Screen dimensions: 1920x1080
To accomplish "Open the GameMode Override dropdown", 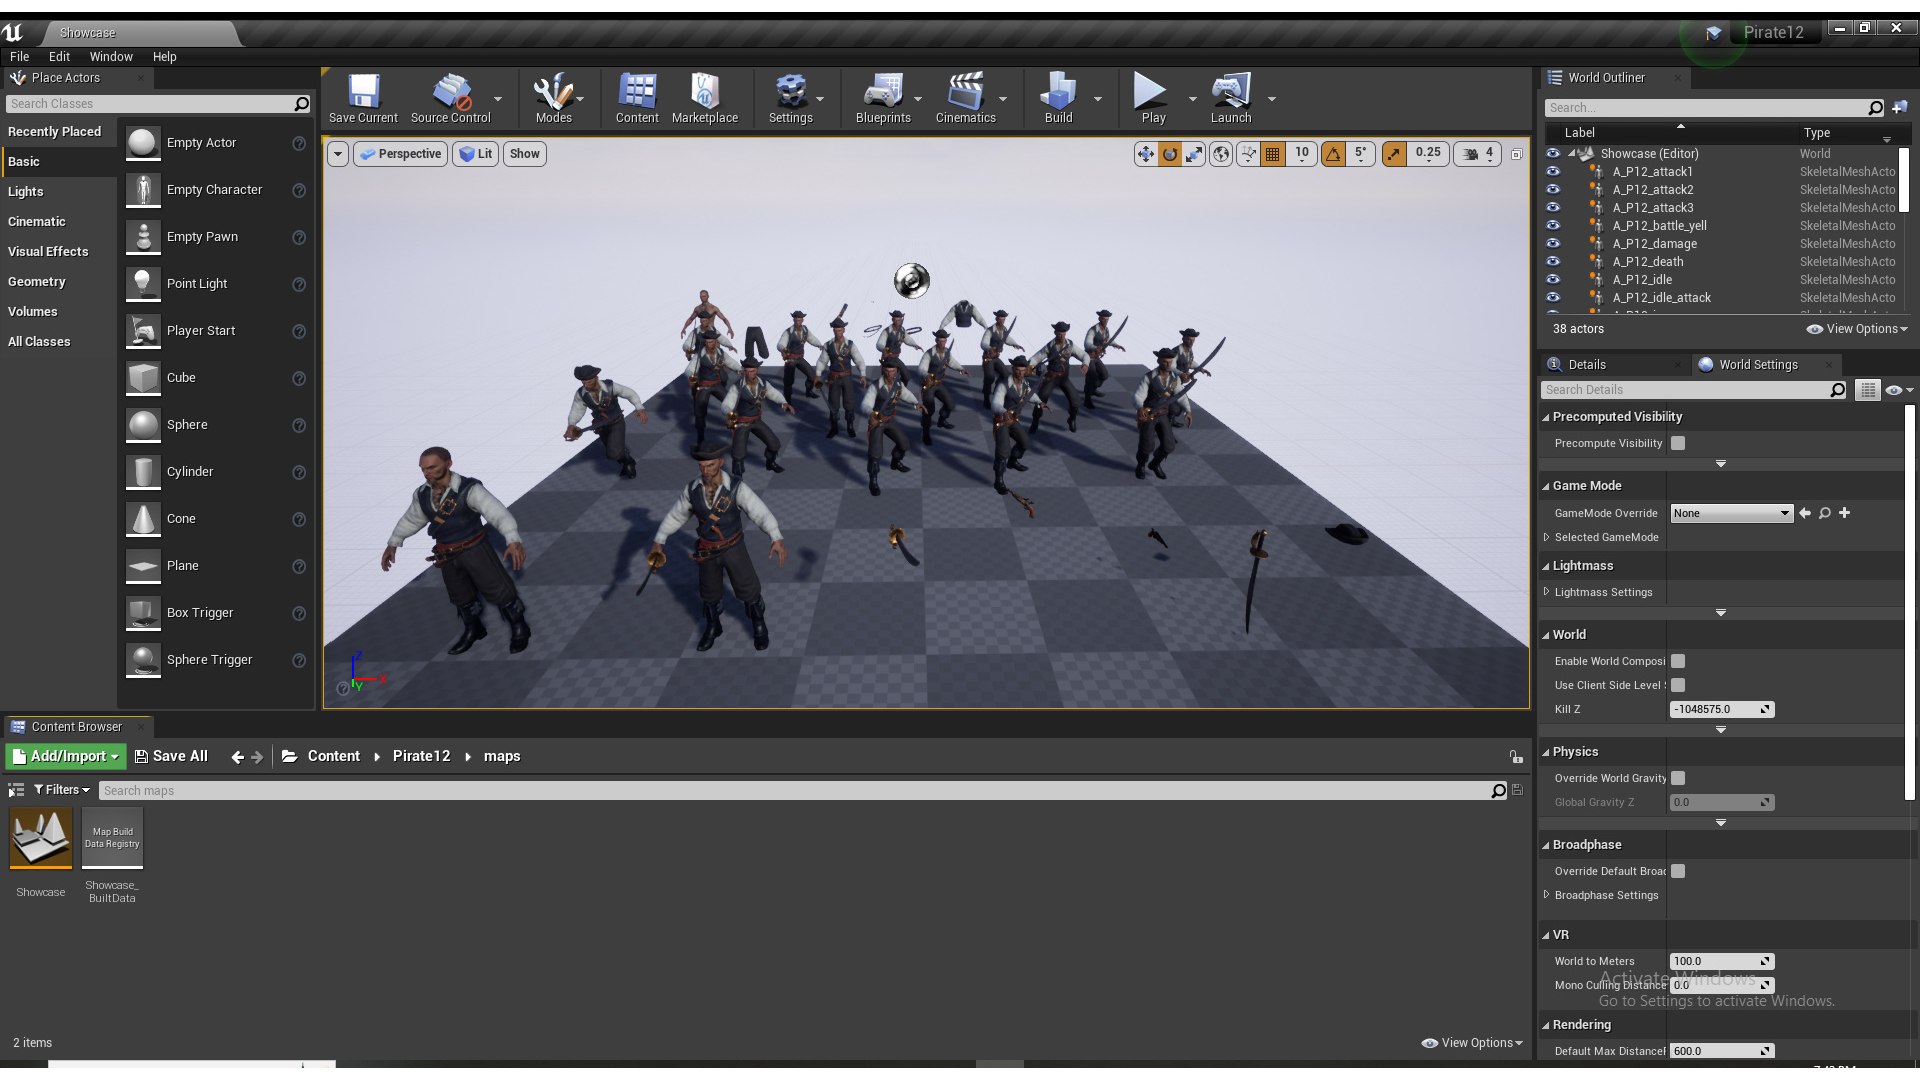I will point(1731,513).
